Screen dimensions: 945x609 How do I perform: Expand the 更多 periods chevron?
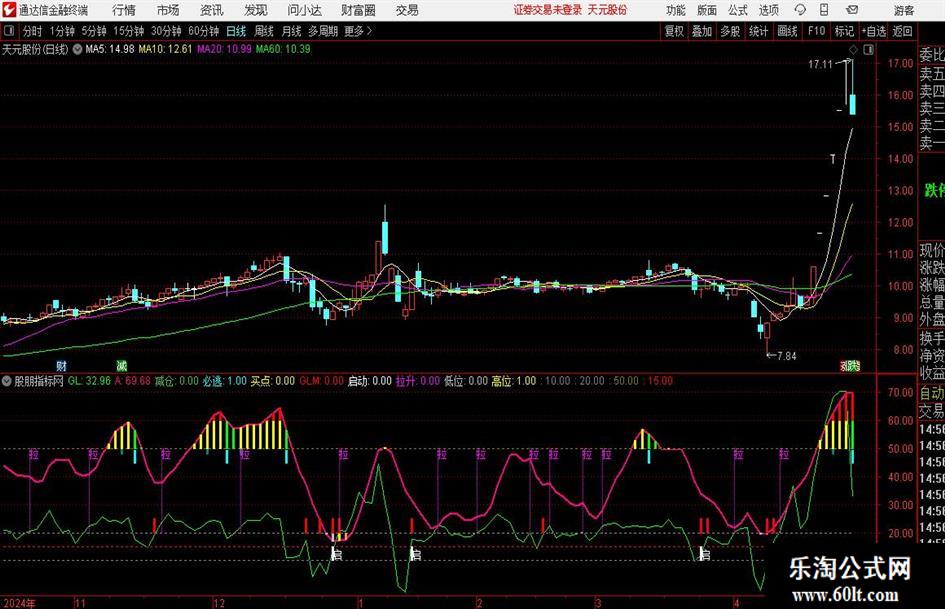pyautogui.click(x=369, y=31)
